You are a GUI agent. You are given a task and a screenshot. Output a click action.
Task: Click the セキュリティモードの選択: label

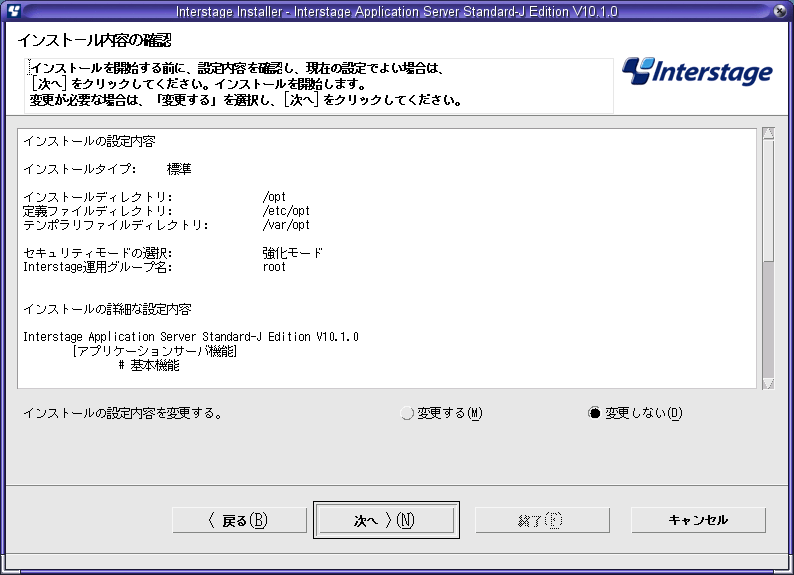pyautogui.click(x=98, y=253)
